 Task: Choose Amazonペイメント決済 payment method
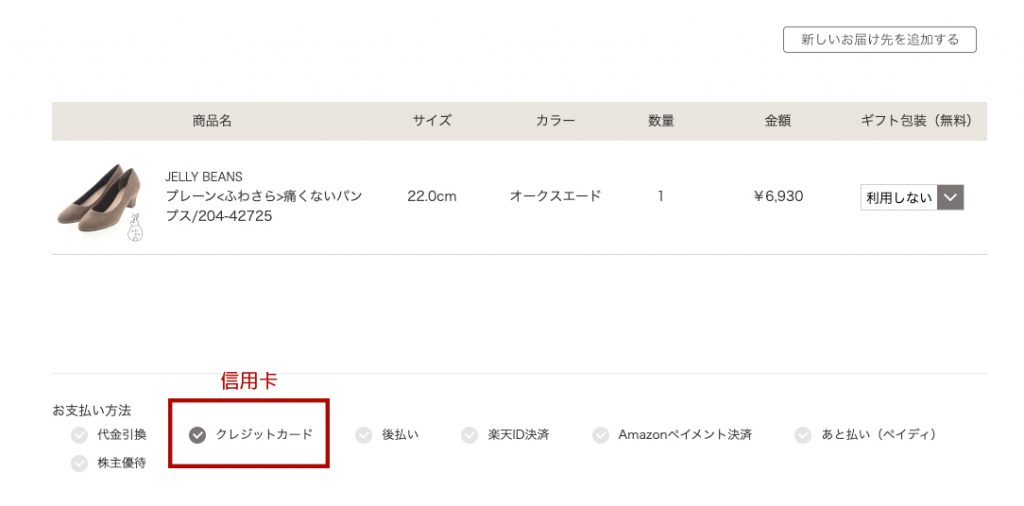(x=672, y=435)
